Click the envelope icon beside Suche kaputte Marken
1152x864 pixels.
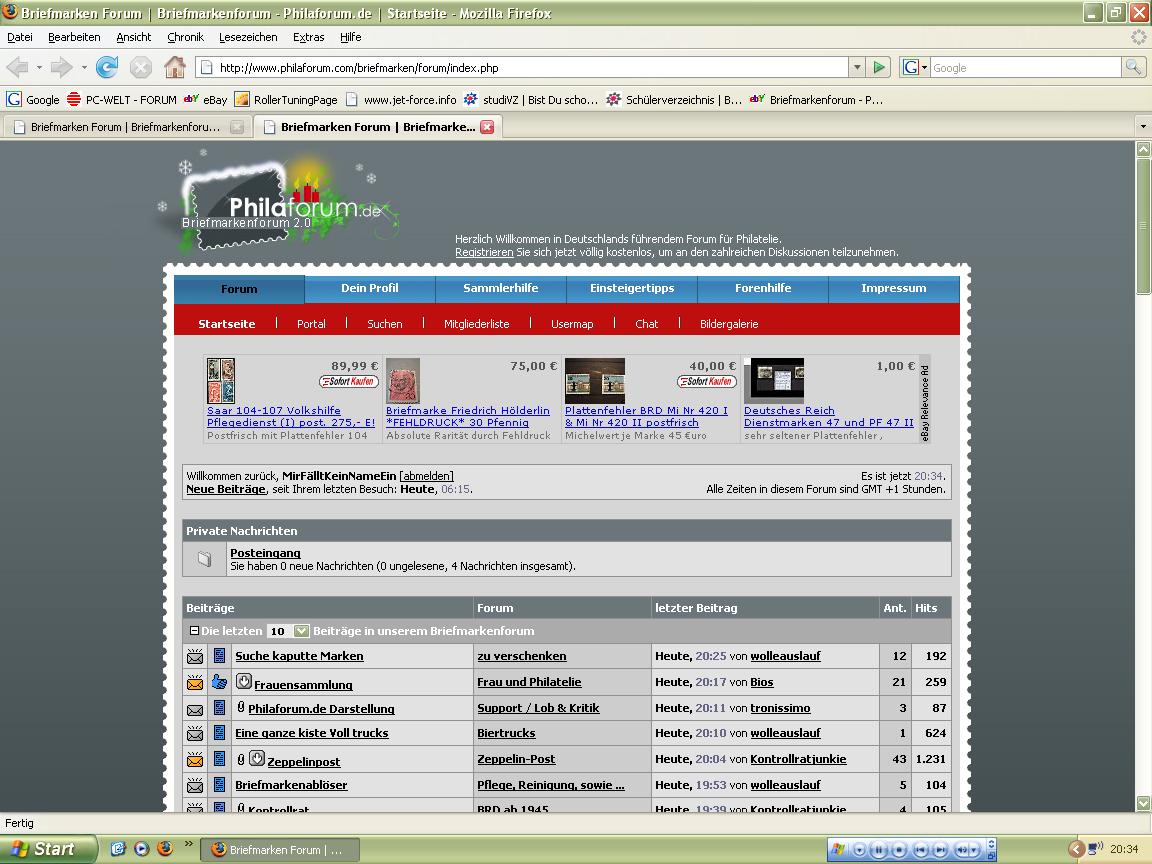[x=195, y=657]
